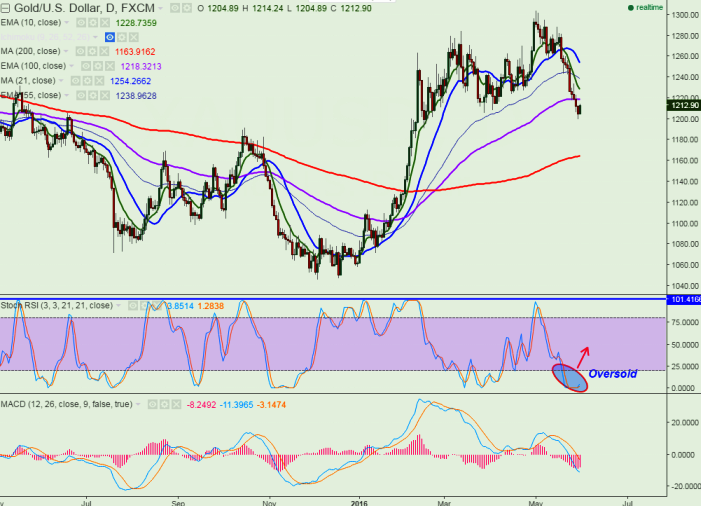701x506 pixels.
Task: Remove the Ichimoku indicator
Action: pos(133,37)
